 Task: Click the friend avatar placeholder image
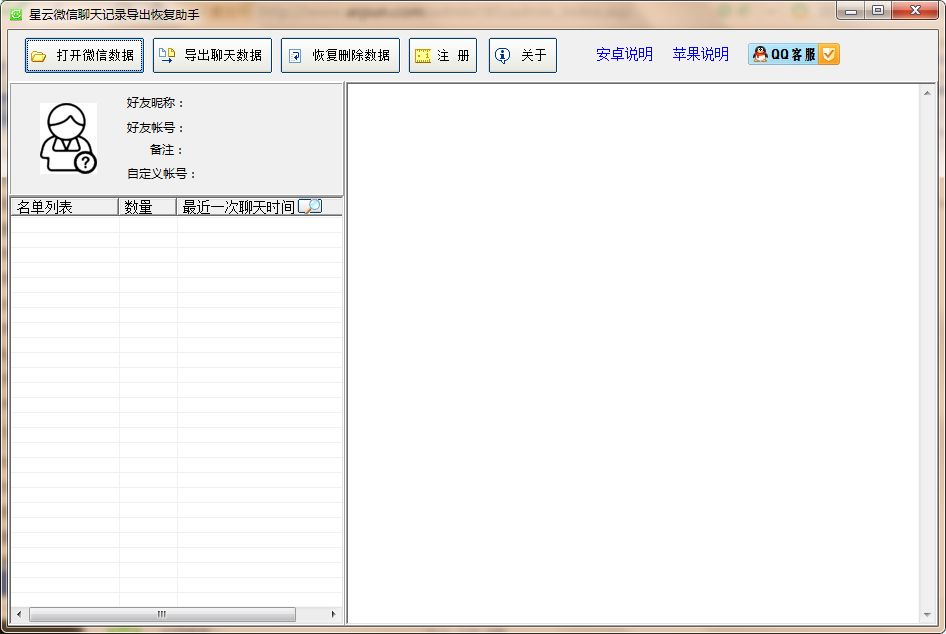[x=68, y=138]
